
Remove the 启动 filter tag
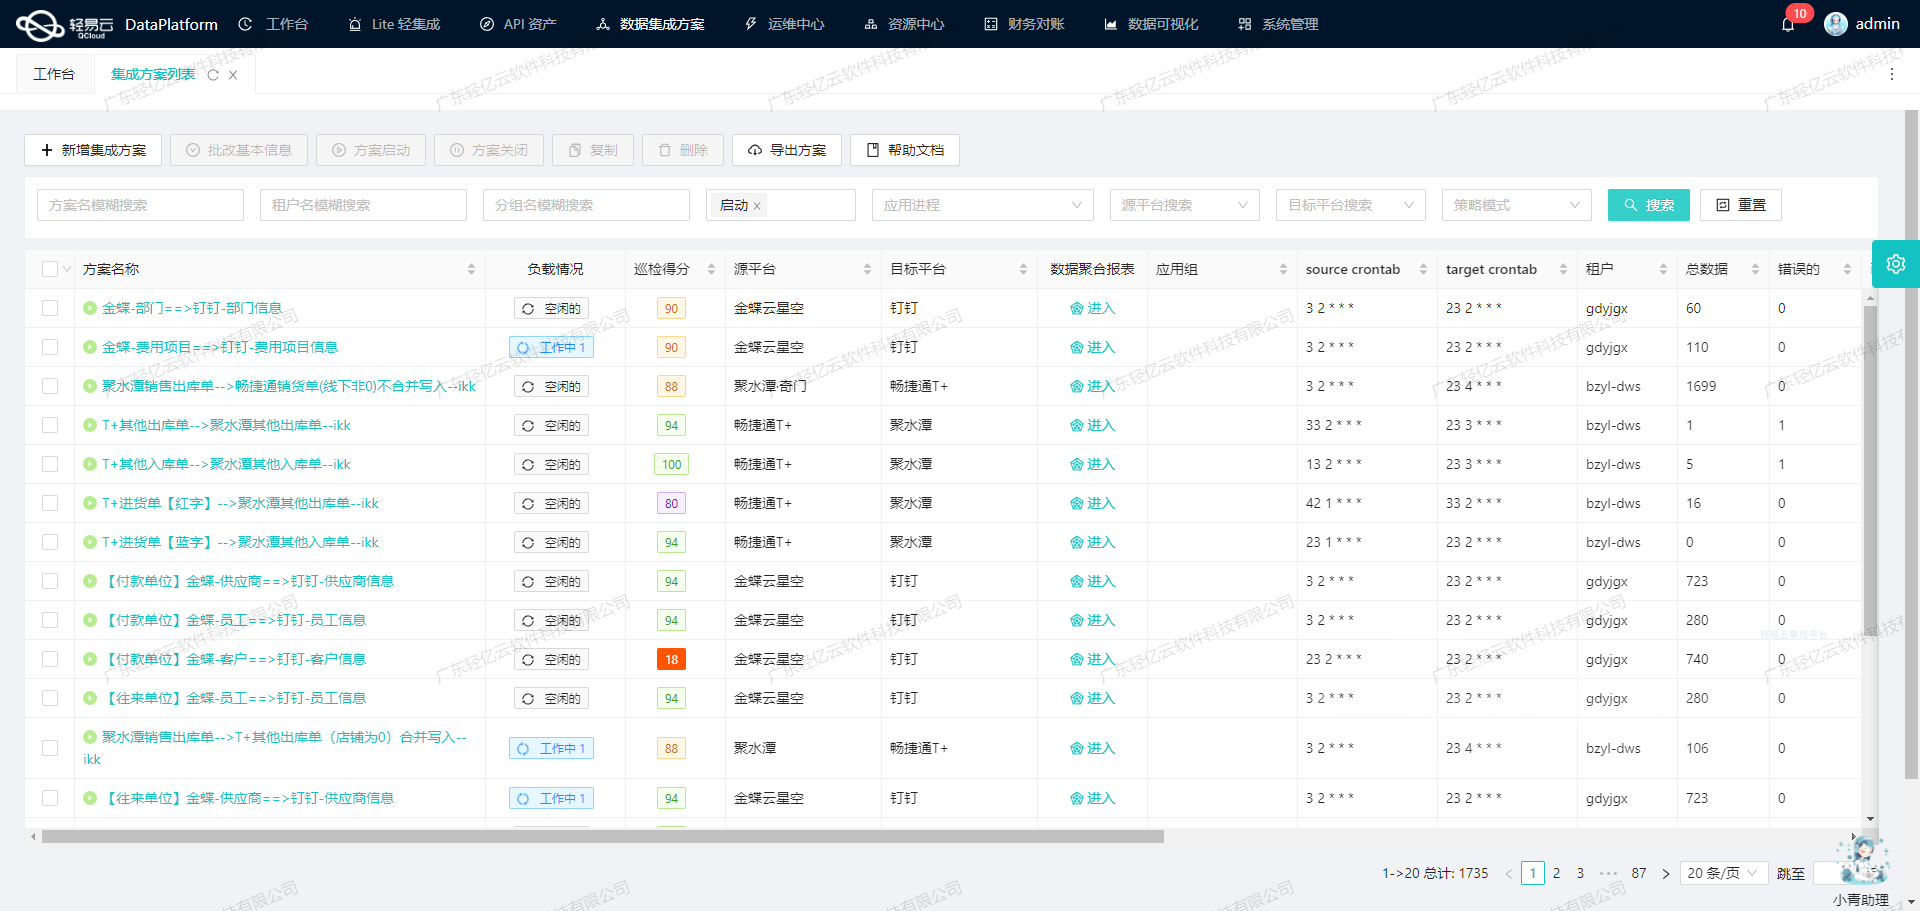point(757,205)
